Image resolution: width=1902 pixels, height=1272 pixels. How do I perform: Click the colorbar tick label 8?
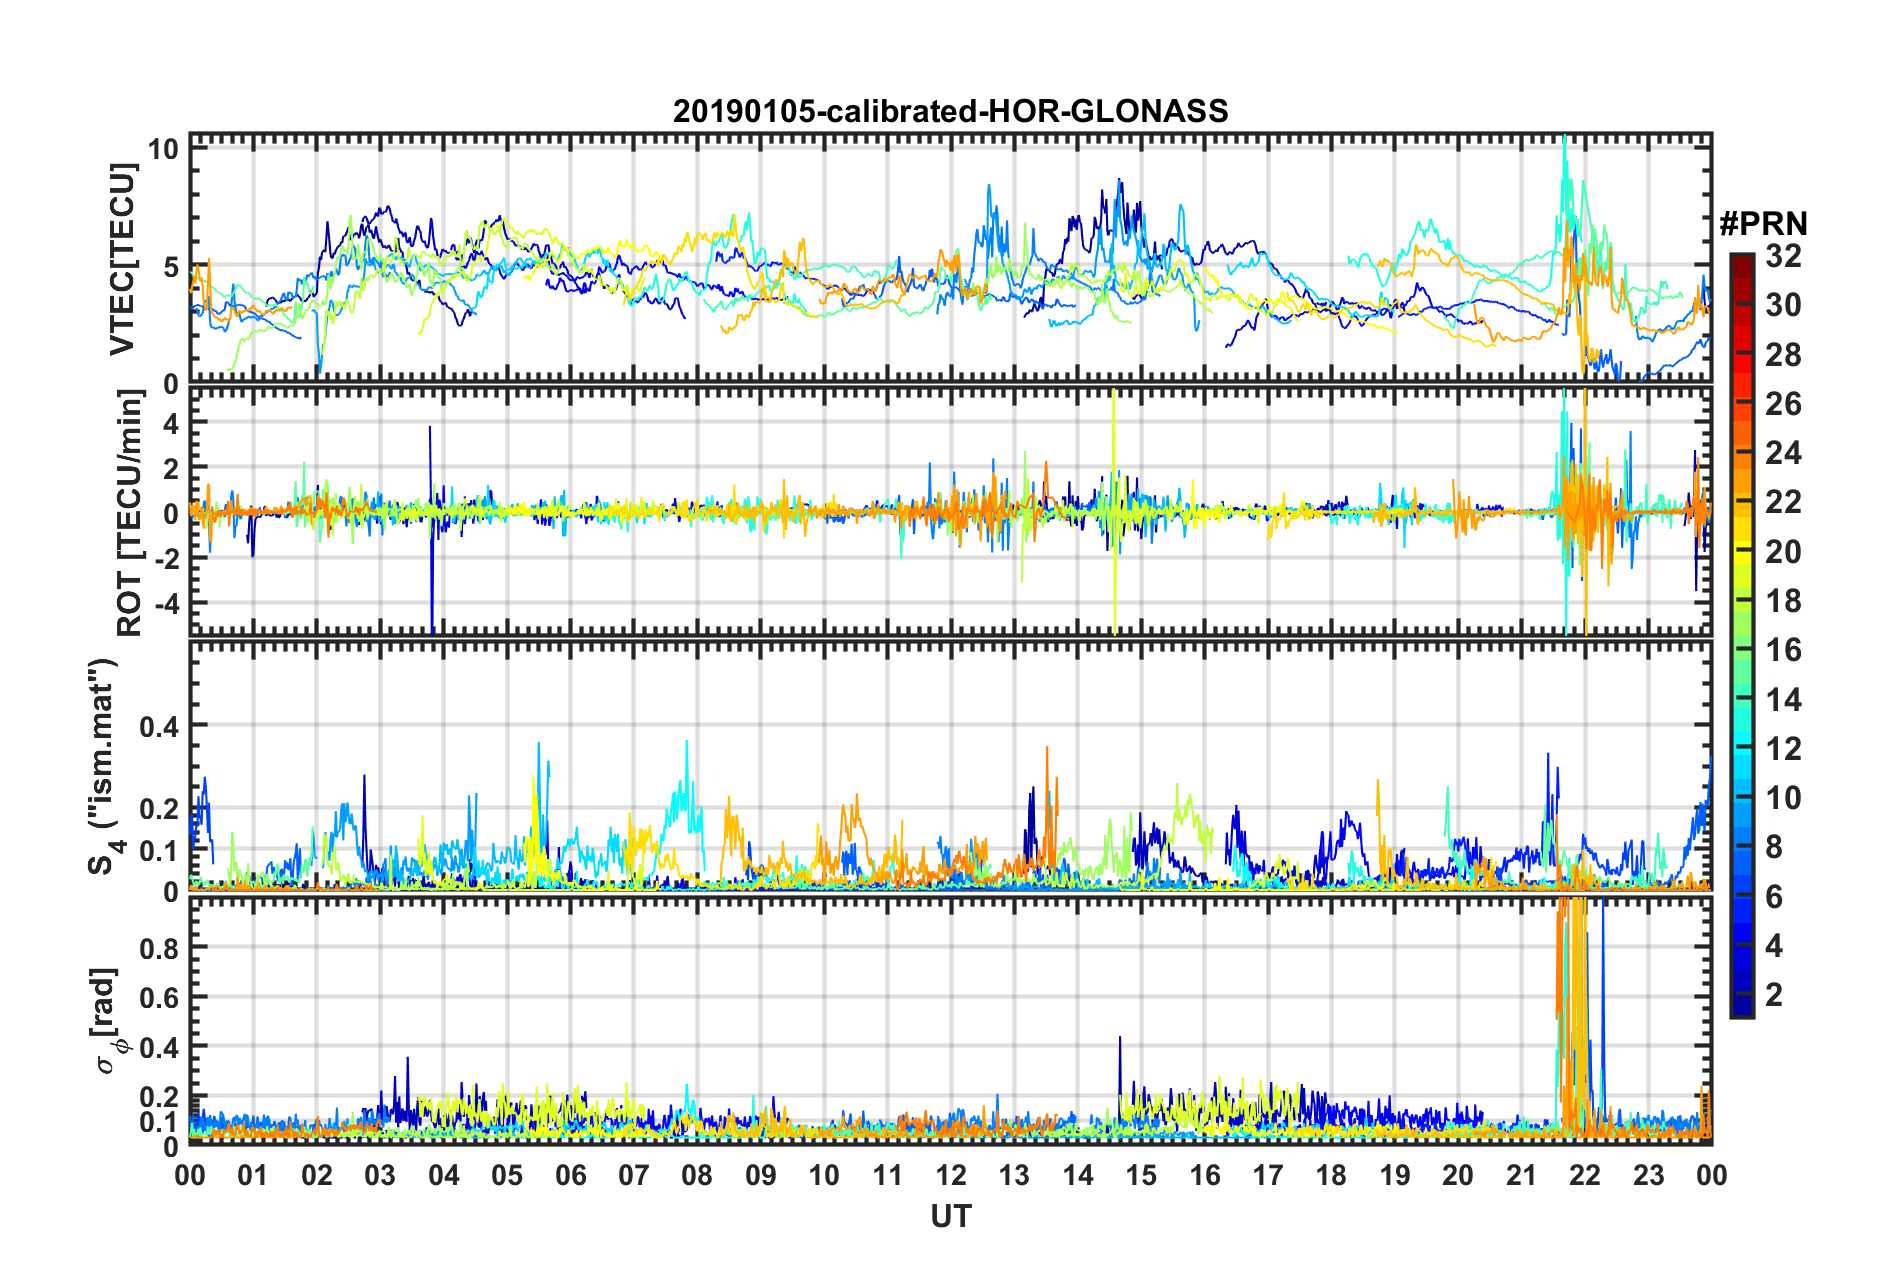tap(1774, 847)
